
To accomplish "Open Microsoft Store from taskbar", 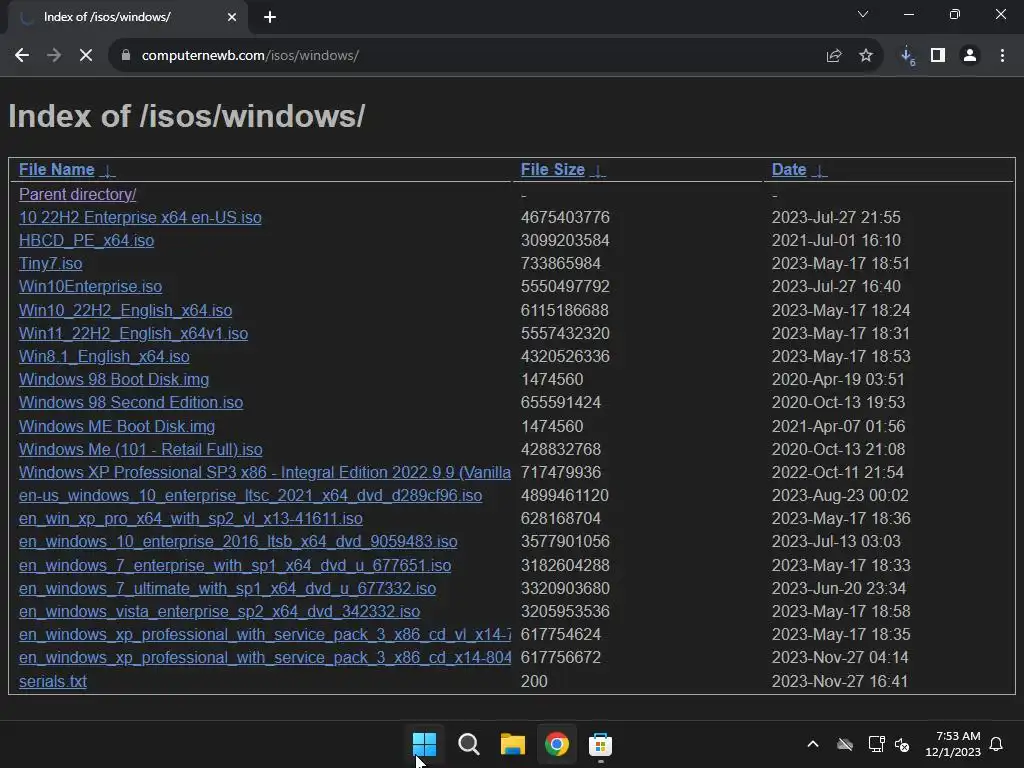I will (600, 744).
